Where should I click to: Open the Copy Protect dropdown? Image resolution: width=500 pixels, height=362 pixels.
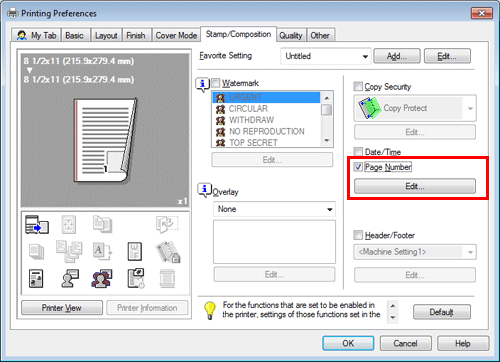[415, 108]
